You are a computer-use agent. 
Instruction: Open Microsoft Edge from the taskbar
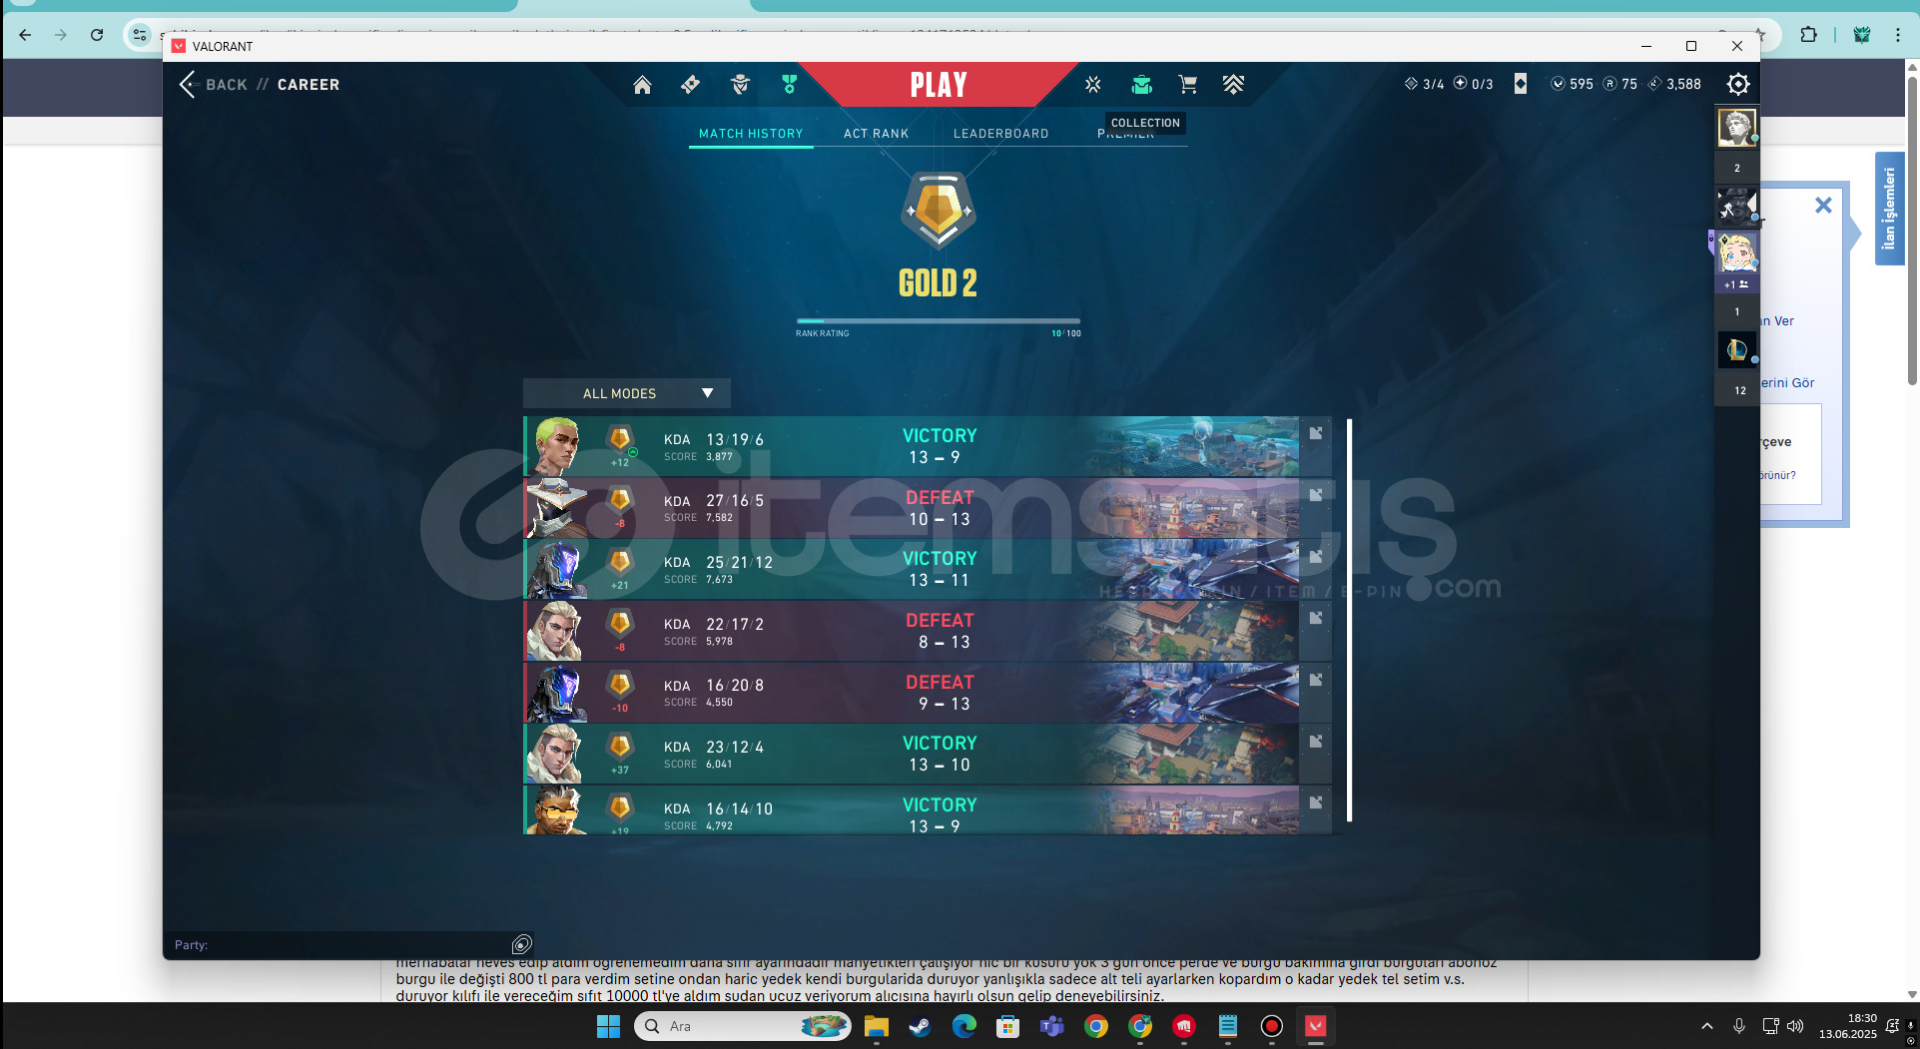pos(964,1026)
